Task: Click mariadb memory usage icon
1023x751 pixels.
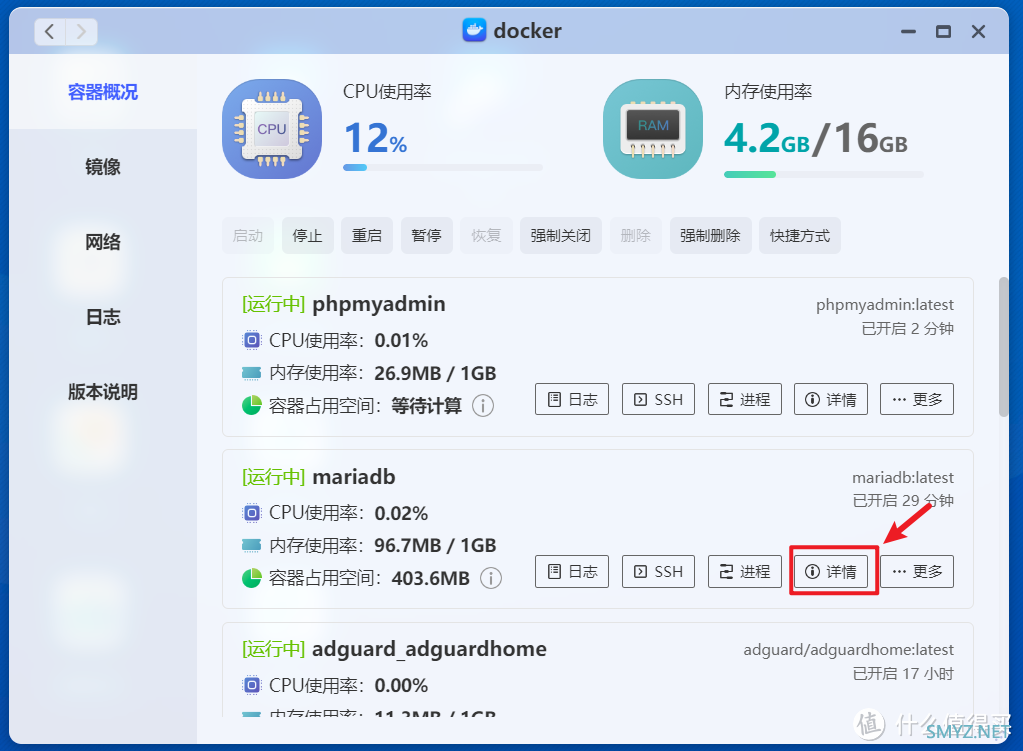Action: pos(252,545)
